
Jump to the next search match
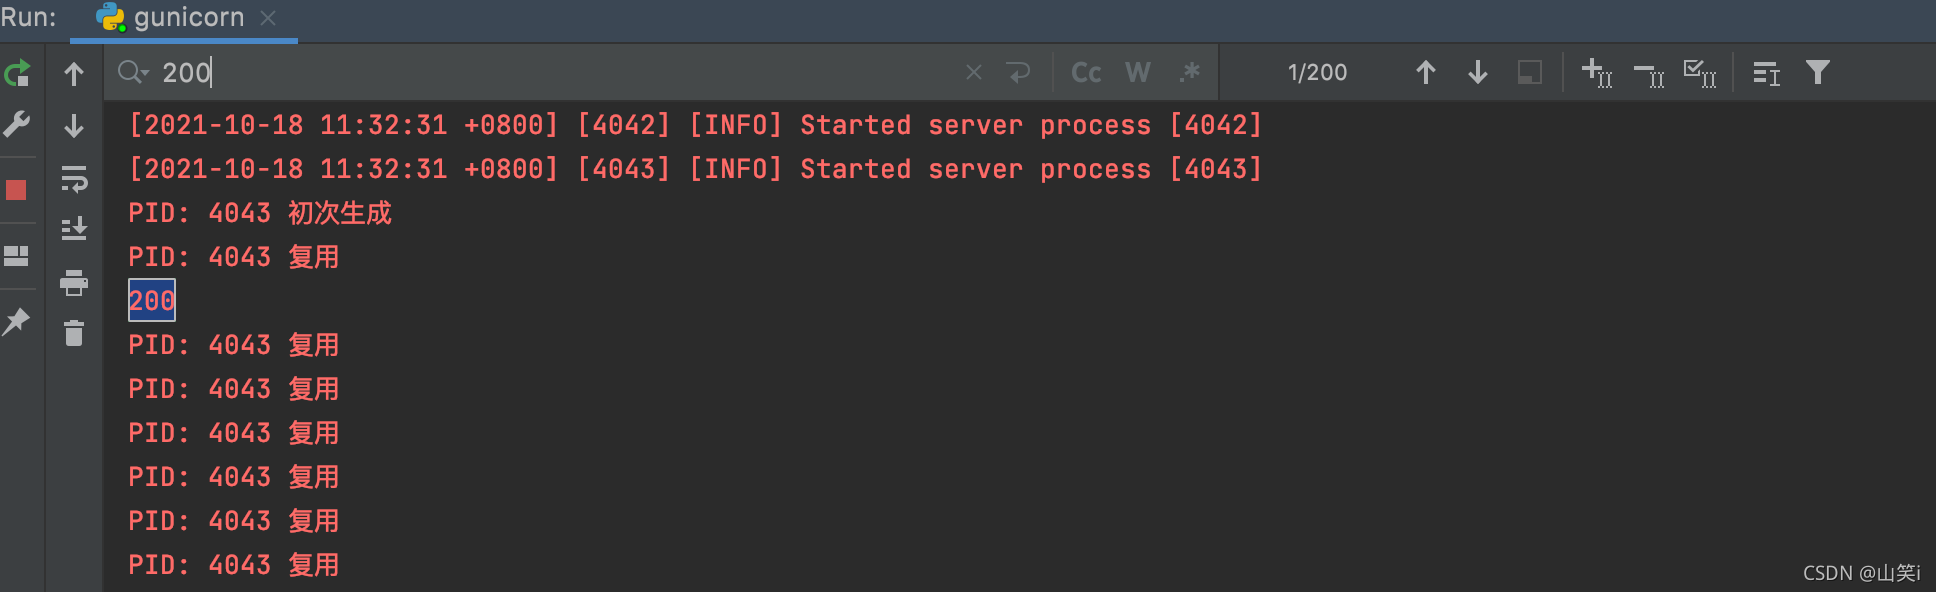[1477, 71]
